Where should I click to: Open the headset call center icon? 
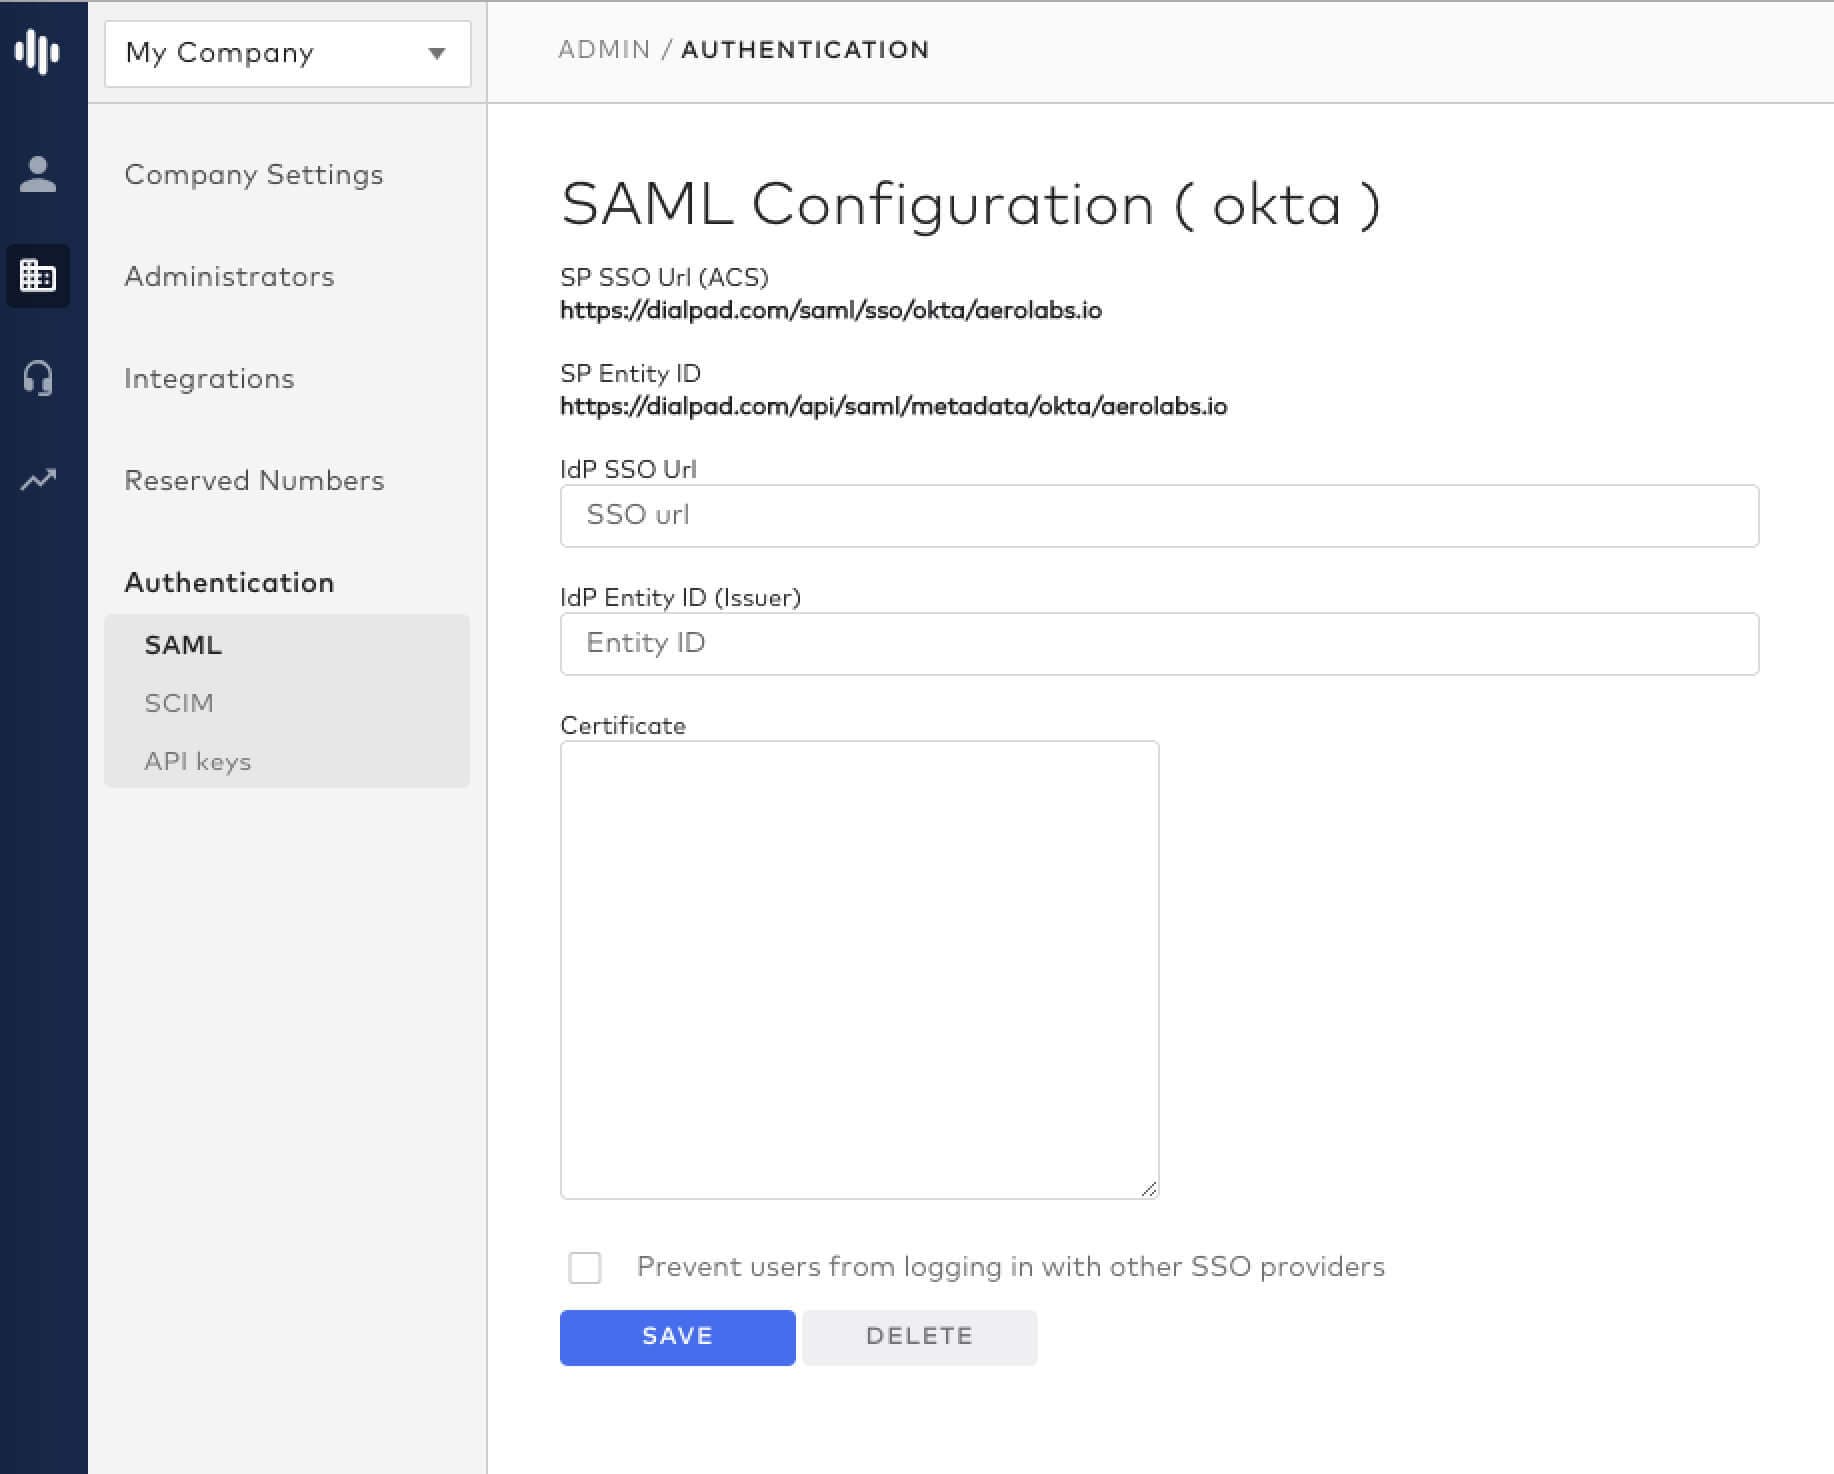click(x=38, y=378)
